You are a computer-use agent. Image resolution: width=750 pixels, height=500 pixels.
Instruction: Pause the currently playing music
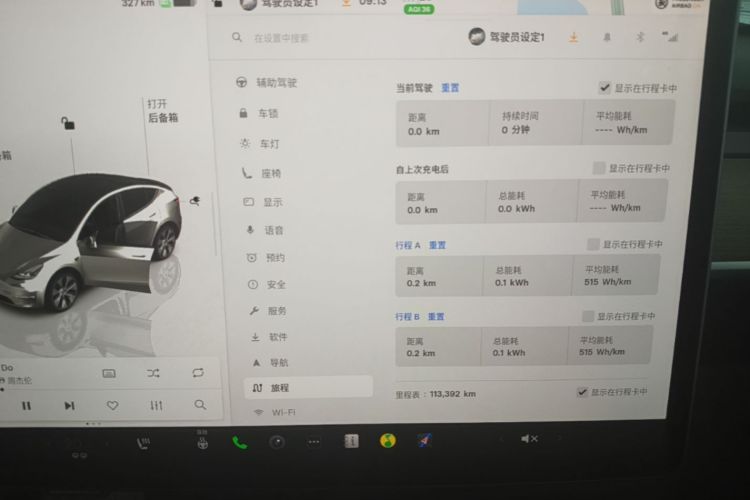pos(26,406)
